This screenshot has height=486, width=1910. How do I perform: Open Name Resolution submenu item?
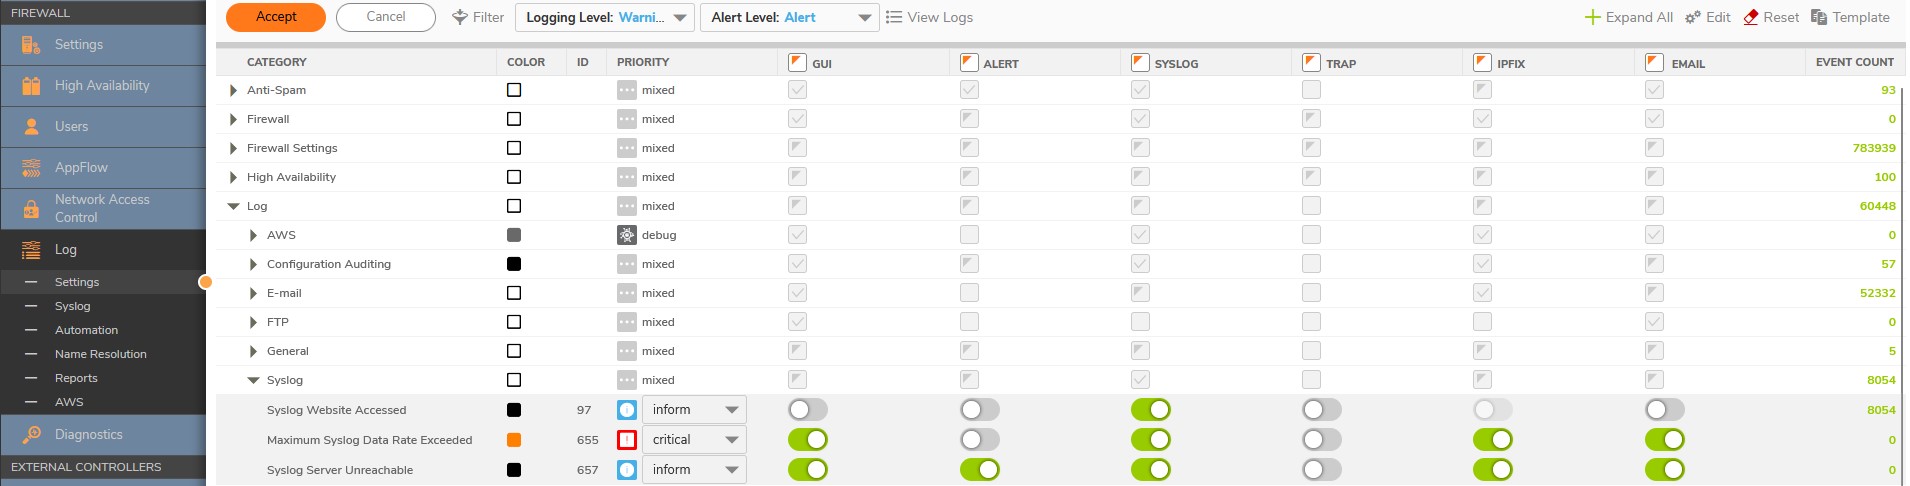click(103, 354)
